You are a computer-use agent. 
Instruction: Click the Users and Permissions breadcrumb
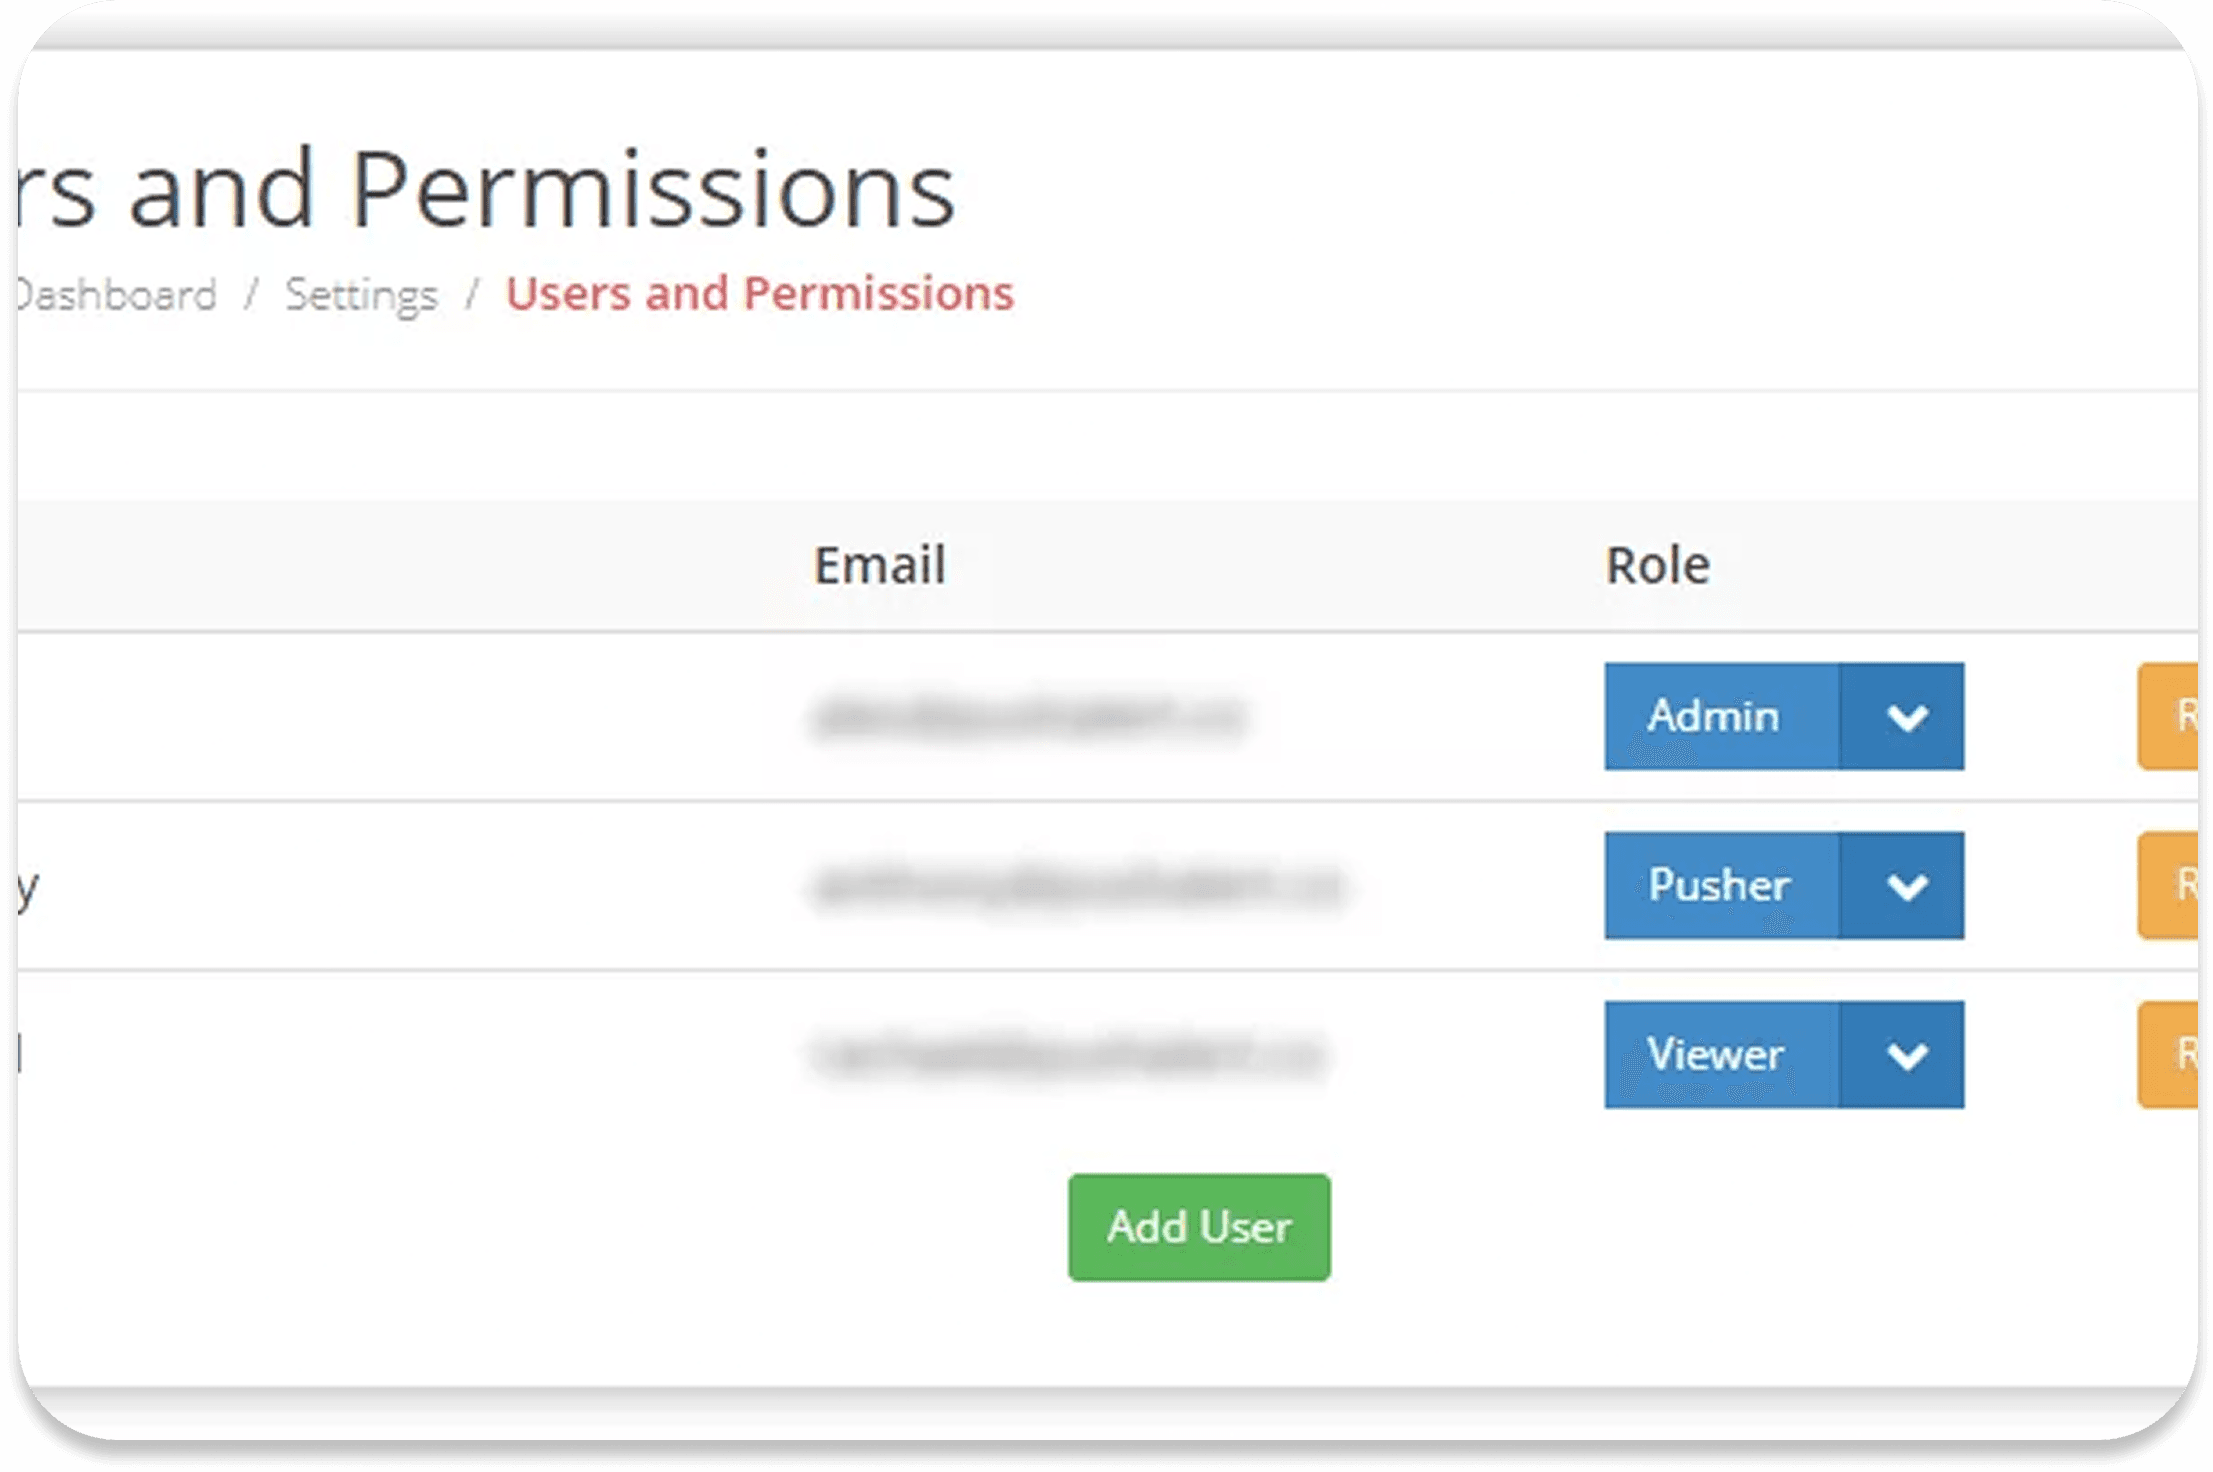759,293
